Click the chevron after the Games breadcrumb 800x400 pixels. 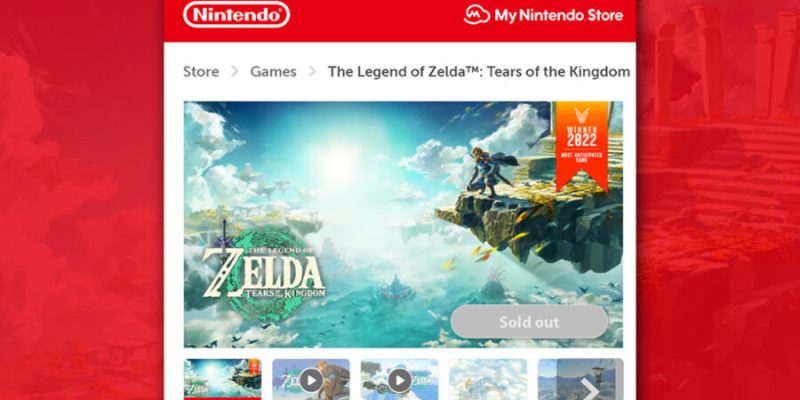pos(312,72)
